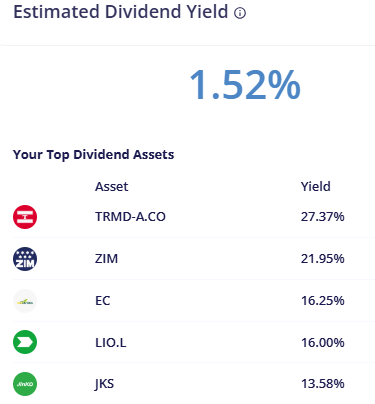Click the 16.25% yield for EC
Image resolution: width=375 pixels, height=404 pixels.
[x=323, y=301]
